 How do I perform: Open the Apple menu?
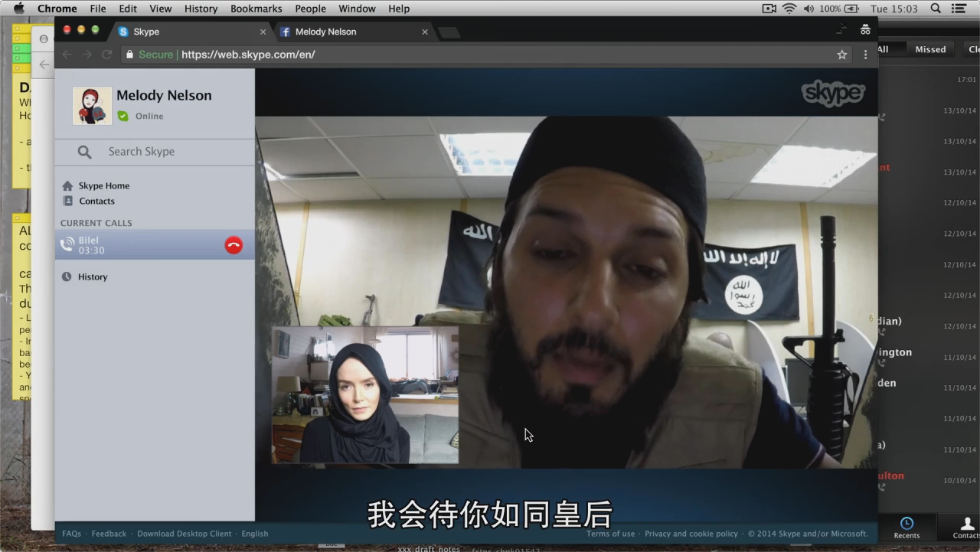pyautogui.click(x=19, y=8)
